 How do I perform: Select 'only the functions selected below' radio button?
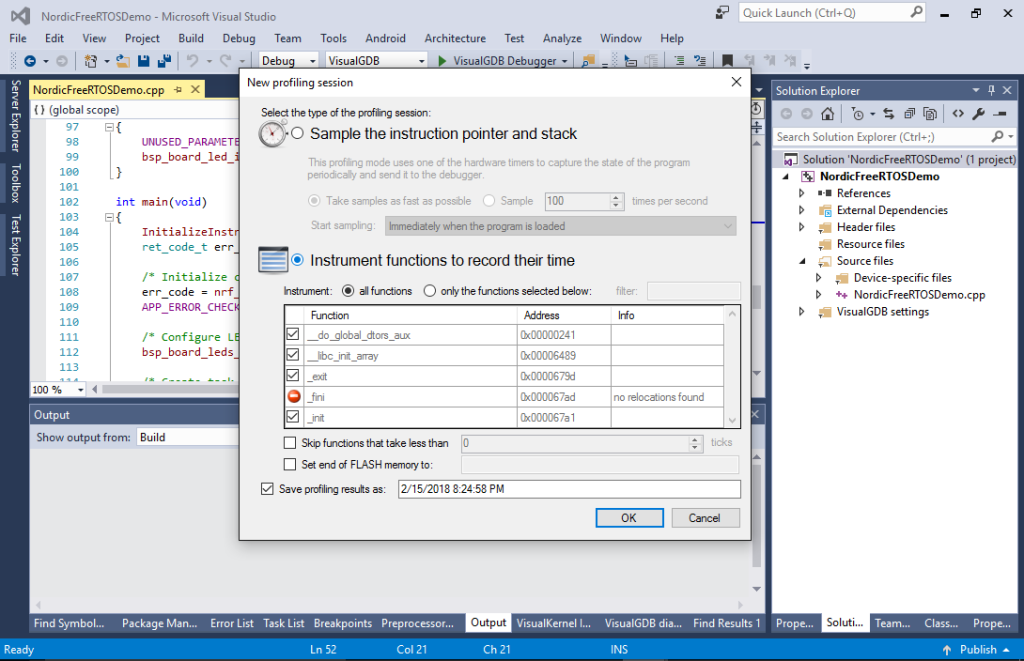(x=430, y=291)
